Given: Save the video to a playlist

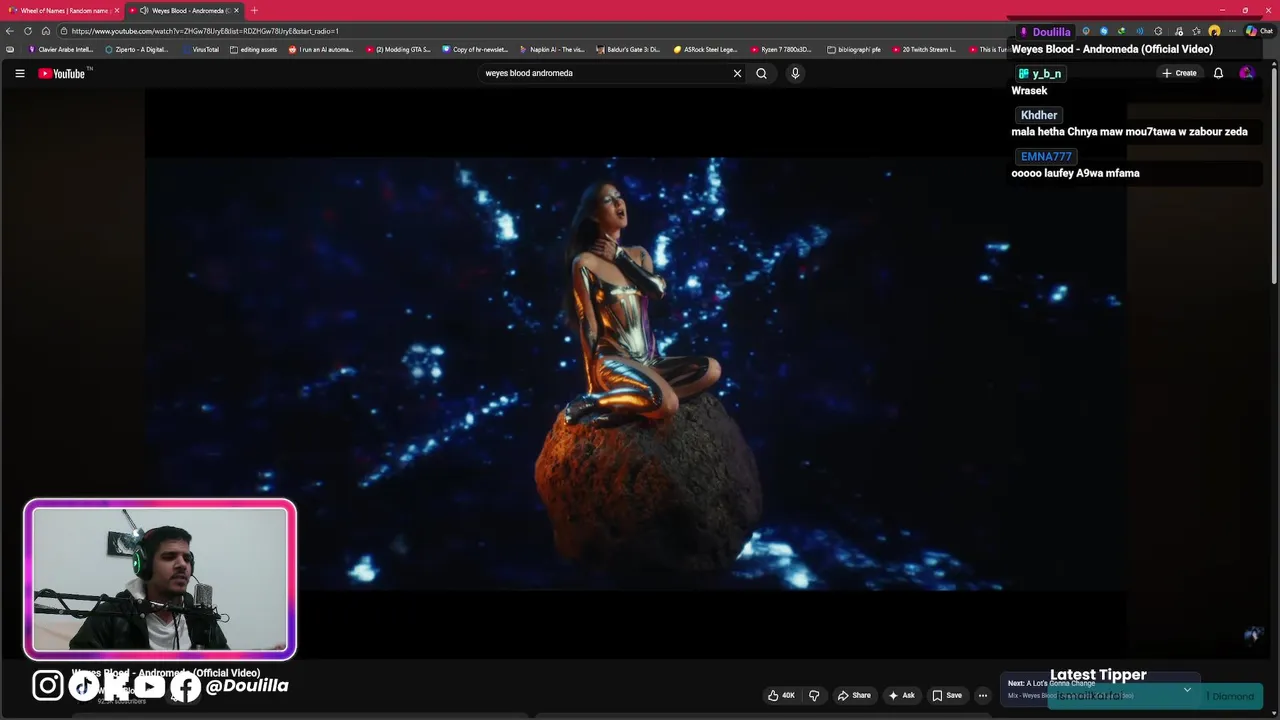Looking at the screenshot, I should tap(947, 695).
